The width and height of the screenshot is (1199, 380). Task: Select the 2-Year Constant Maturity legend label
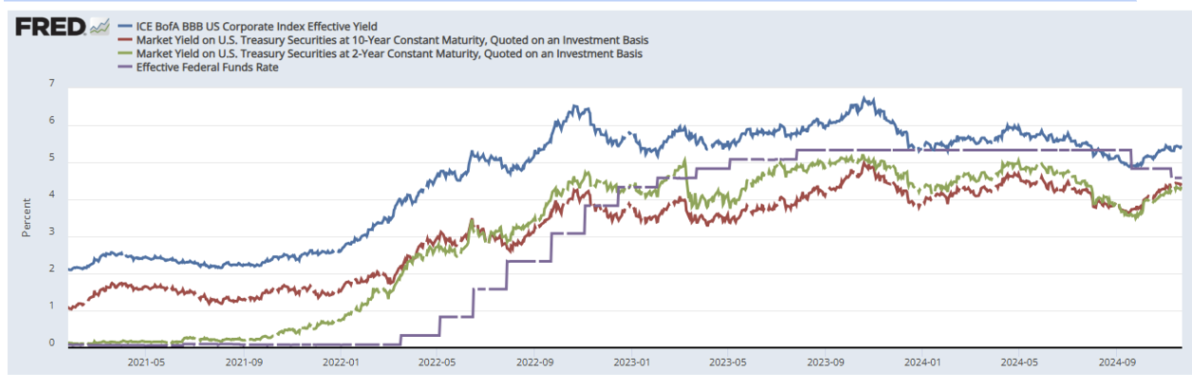(387, 54)
